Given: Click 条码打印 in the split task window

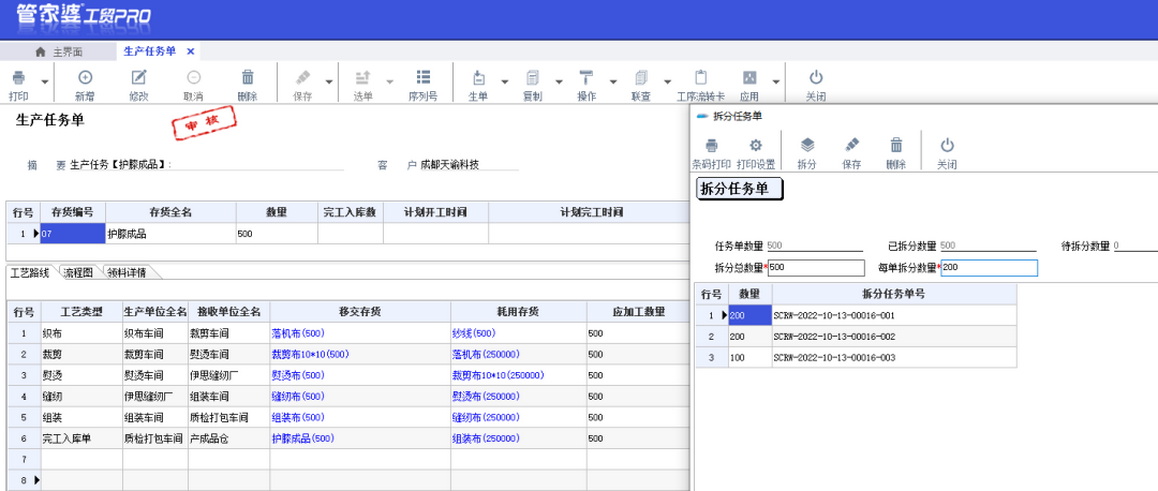Looking at the screenshot, I should point(710,145).
